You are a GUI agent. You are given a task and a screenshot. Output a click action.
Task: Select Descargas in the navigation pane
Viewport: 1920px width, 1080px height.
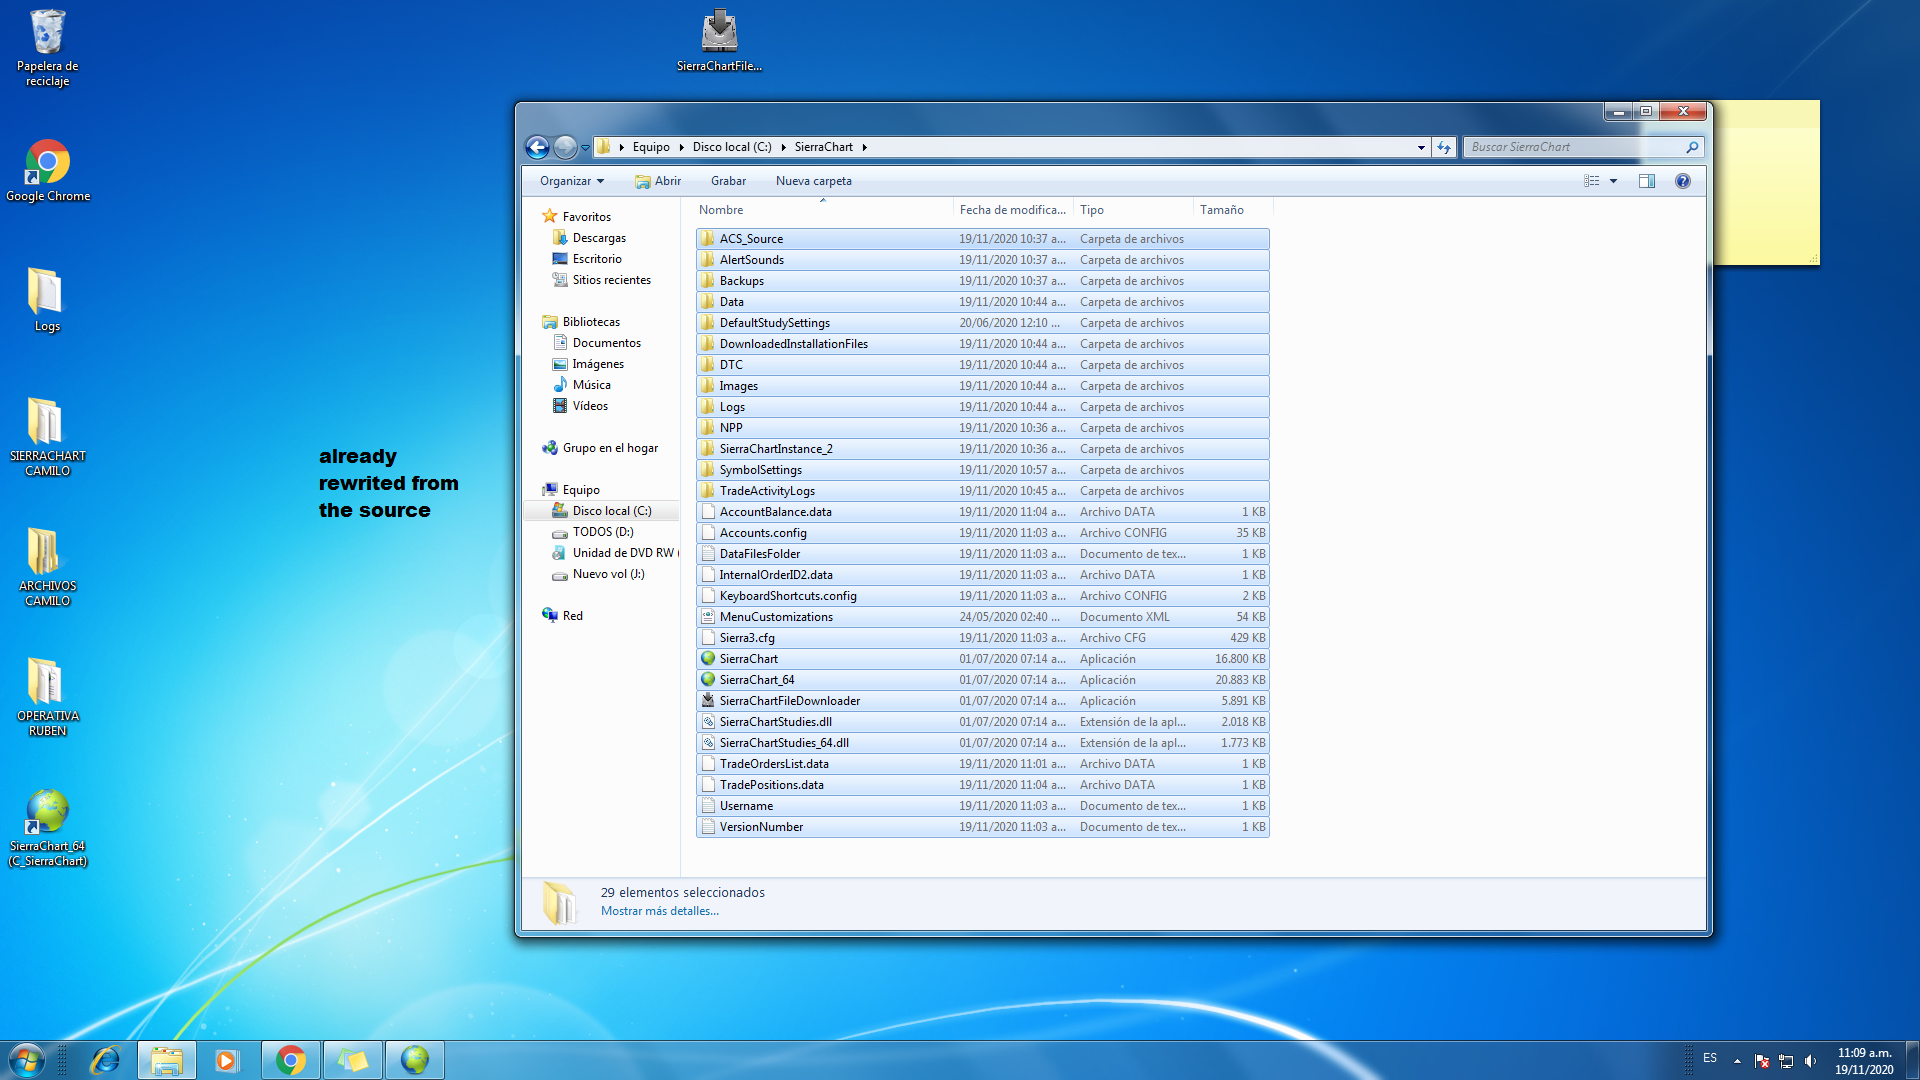(599, 238)
